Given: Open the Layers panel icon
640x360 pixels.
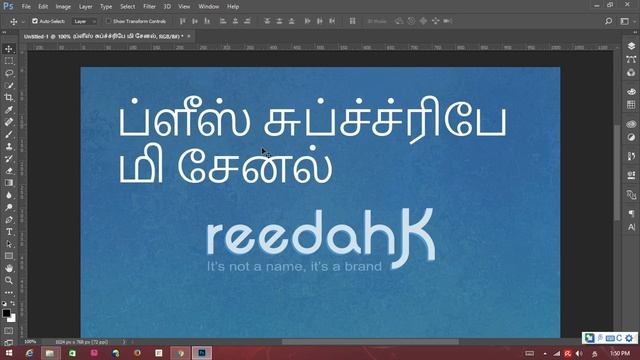Looking at the screenshot, I should pyautogui.click(x=631, y=46).
